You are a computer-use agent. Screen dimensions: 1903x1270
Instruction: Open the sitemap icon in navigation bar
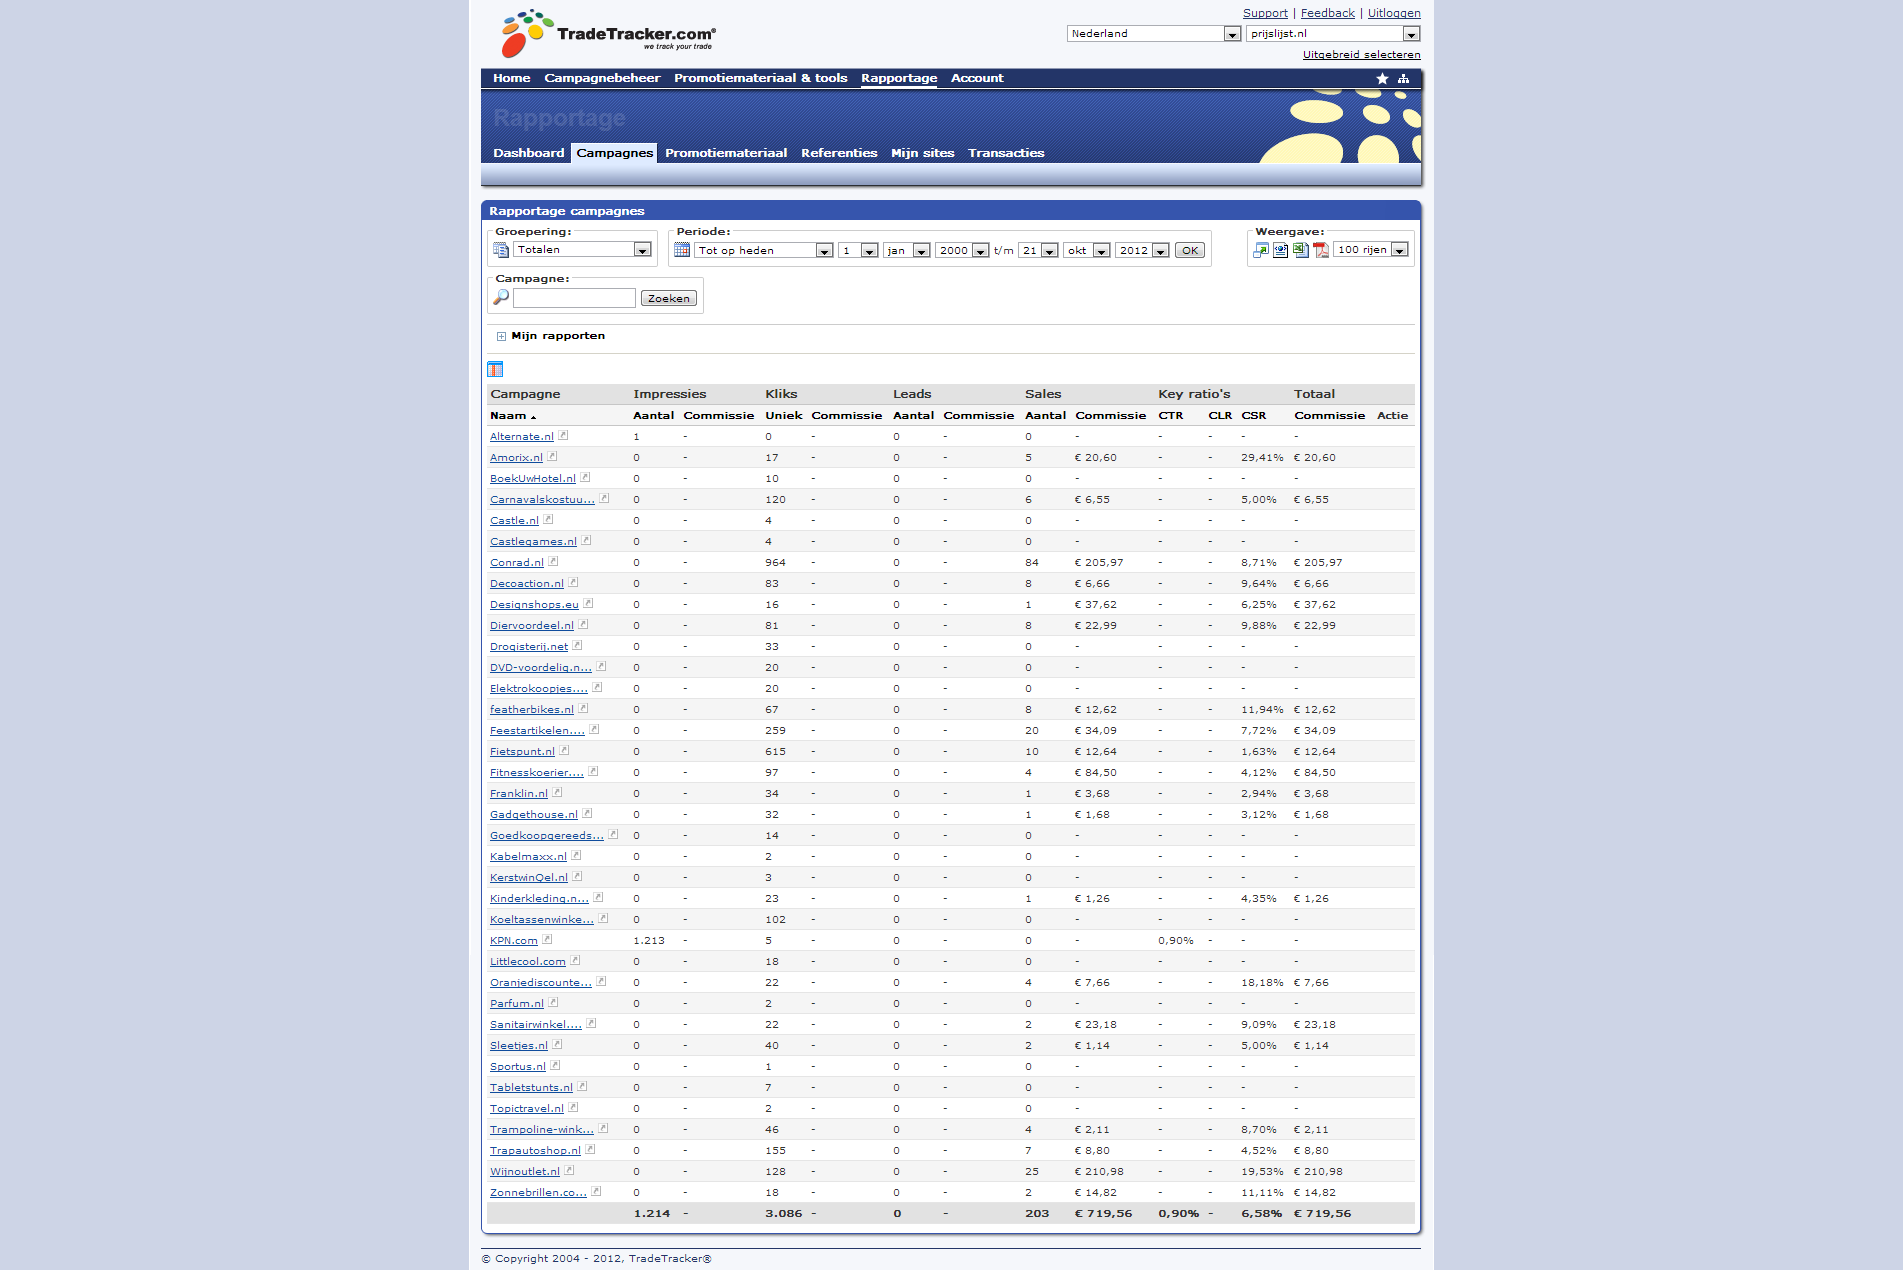pyautogui.click(x=1403, y=78)
